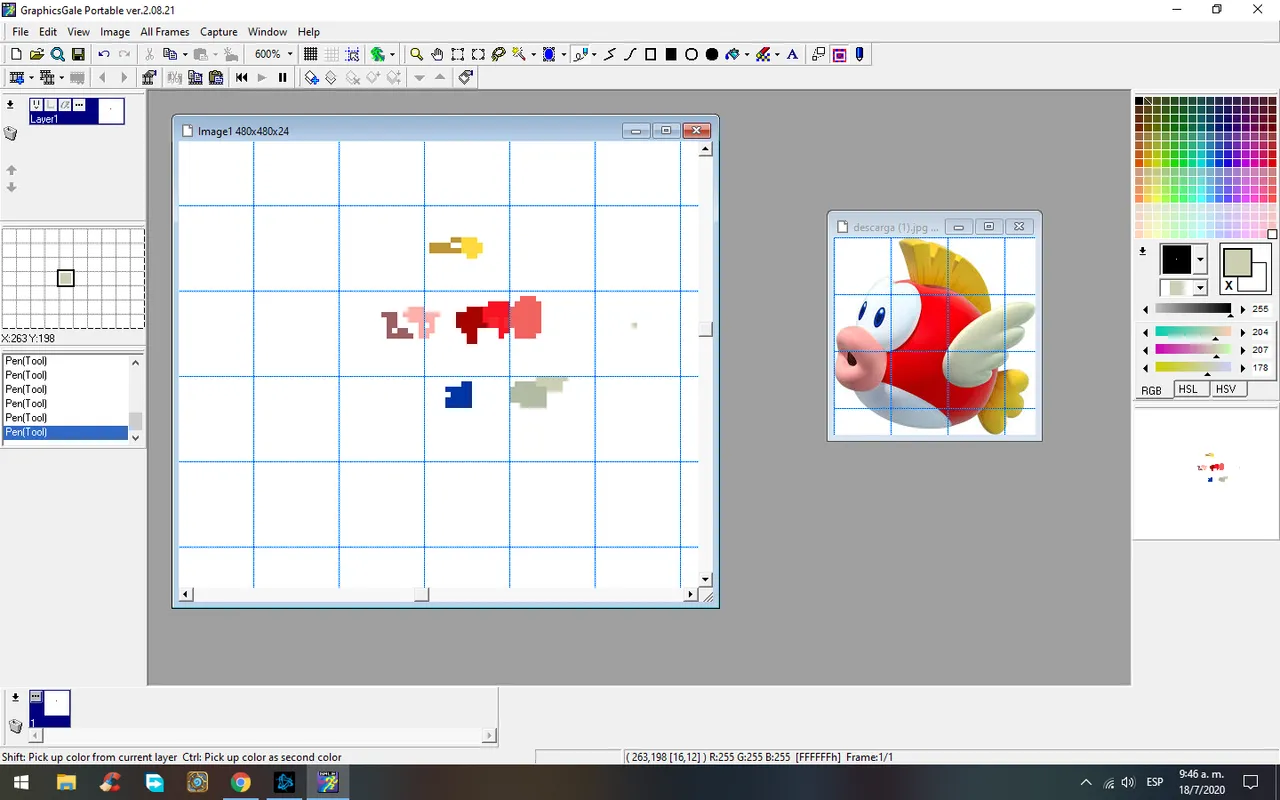Open frame properties icon
The image size is (1280, 800).
(149, 77)
